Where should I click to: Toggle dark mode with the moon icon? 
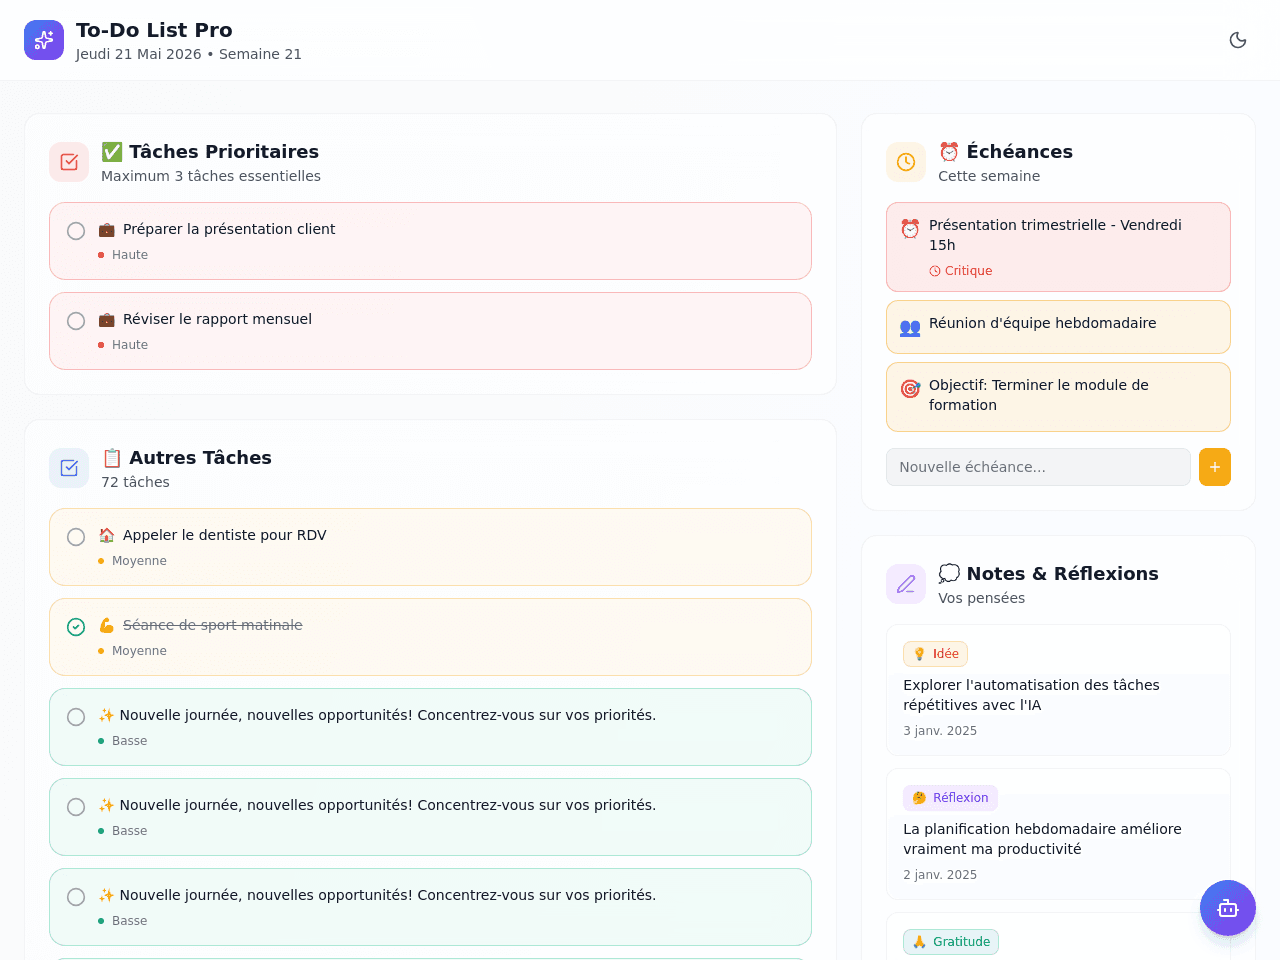click(x=1238, y=40)
